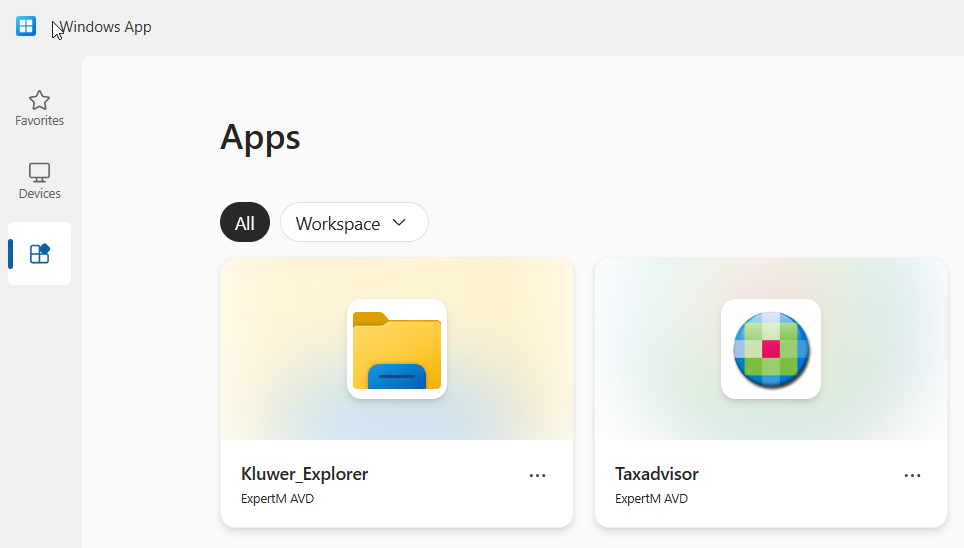This screenshot has width=964, height=548.
Task: Click the Taxadvisor app name
Action: tap(656, 474)
